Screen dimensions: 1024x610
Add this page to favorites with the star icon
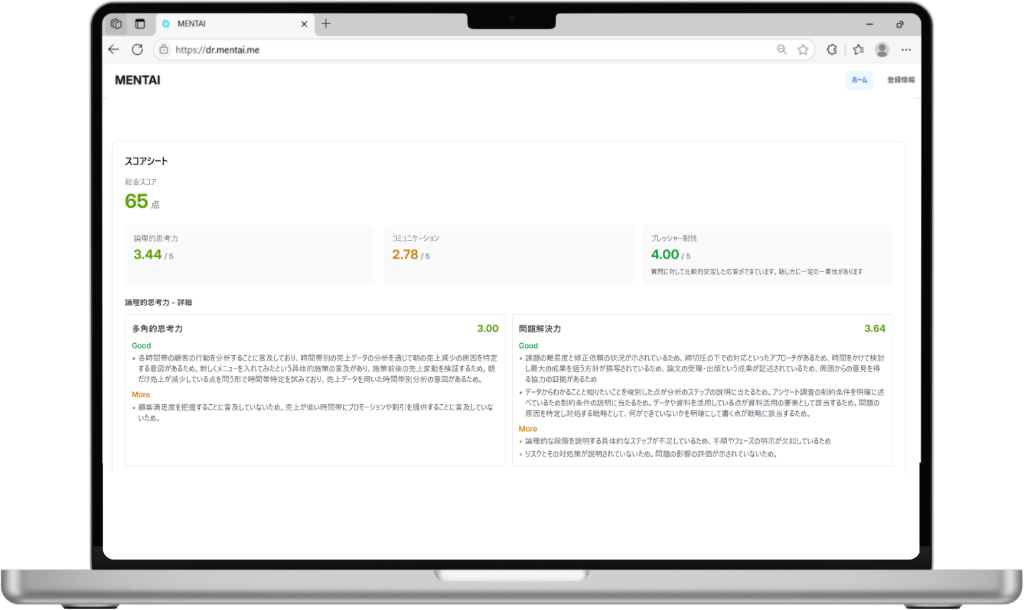click(803, 49)
